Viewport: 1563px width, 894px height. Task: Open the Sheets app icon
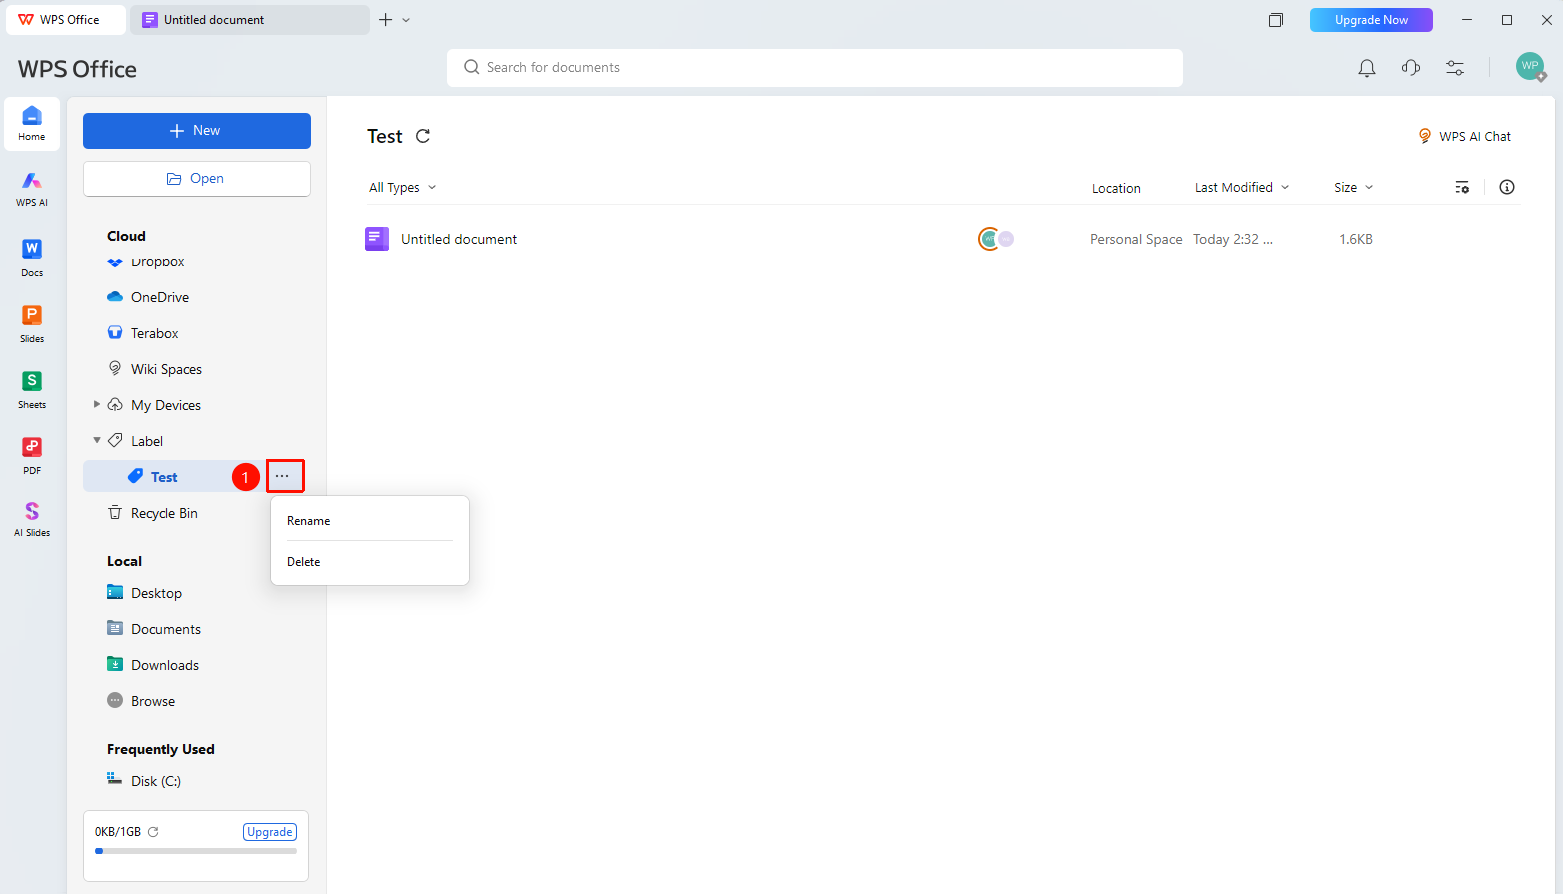tap(32, 389)
